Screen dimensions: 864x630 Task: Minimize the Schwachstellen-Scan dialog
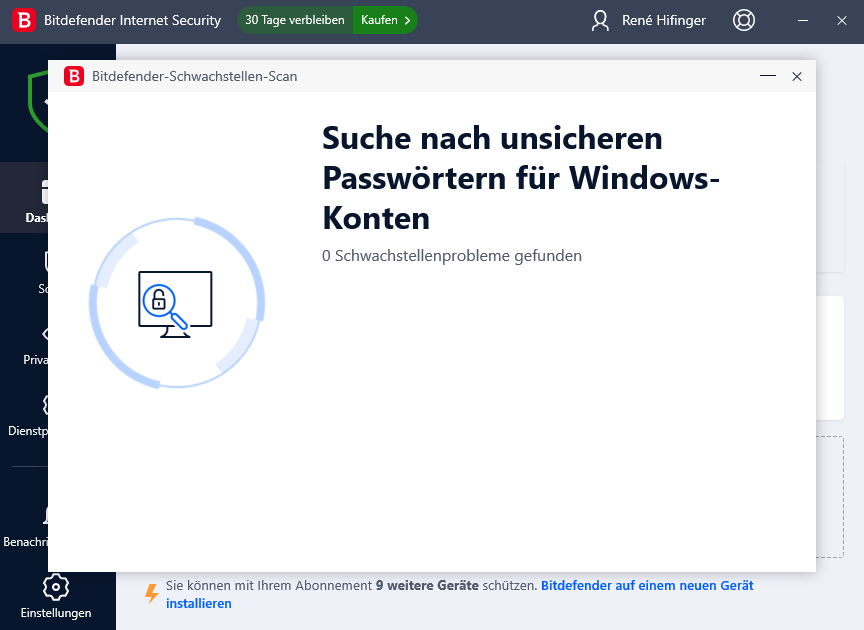point(768,76)
